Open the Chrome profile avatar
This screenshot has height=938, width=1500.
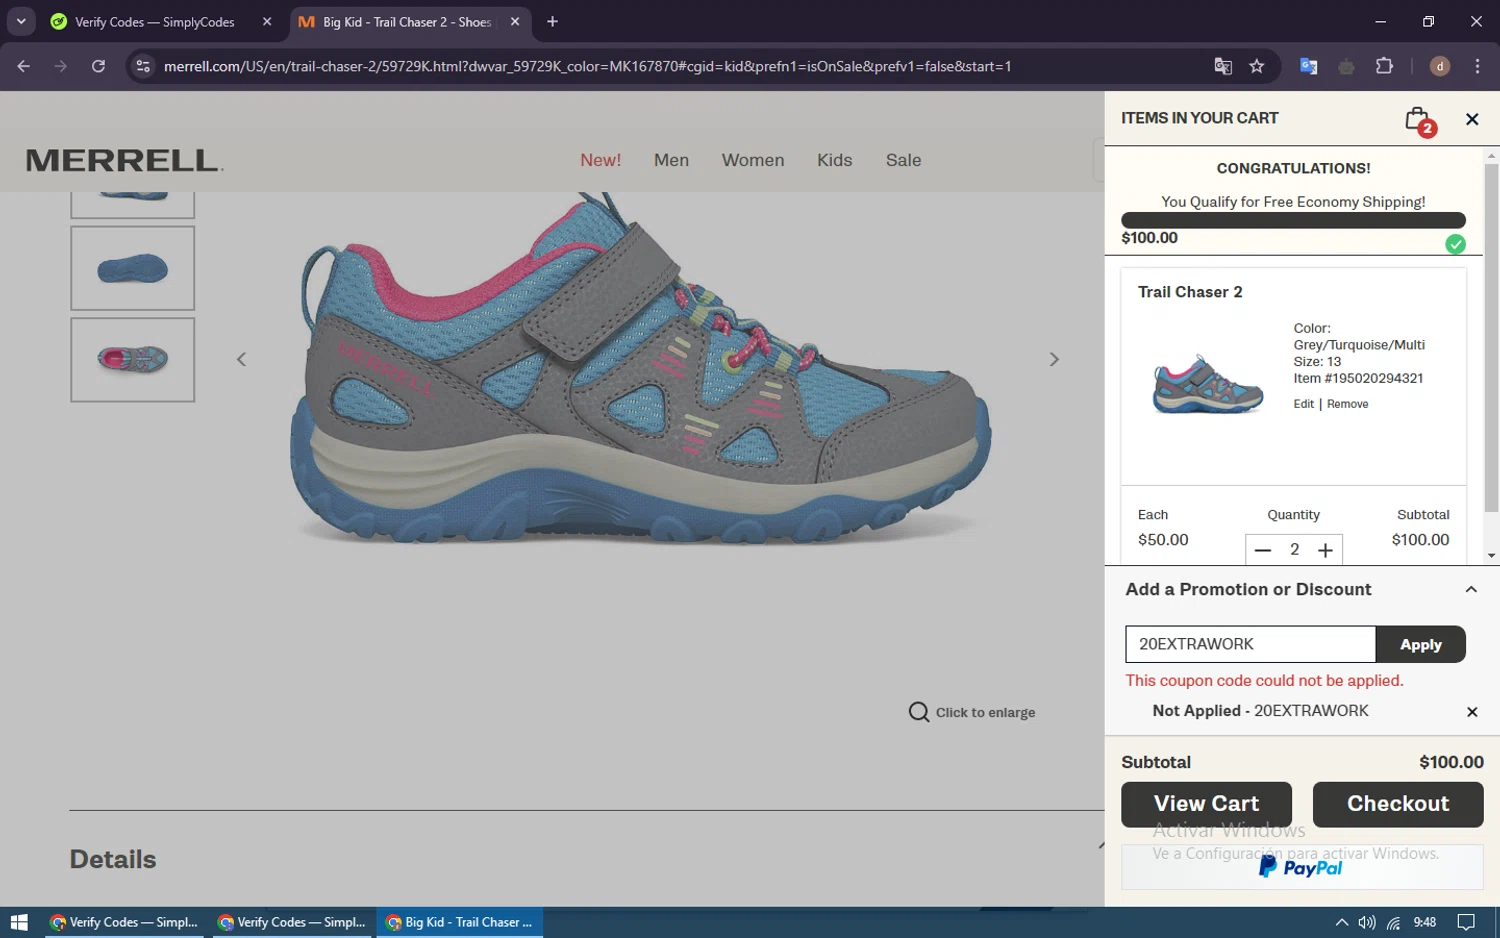tap(1439, 66)
